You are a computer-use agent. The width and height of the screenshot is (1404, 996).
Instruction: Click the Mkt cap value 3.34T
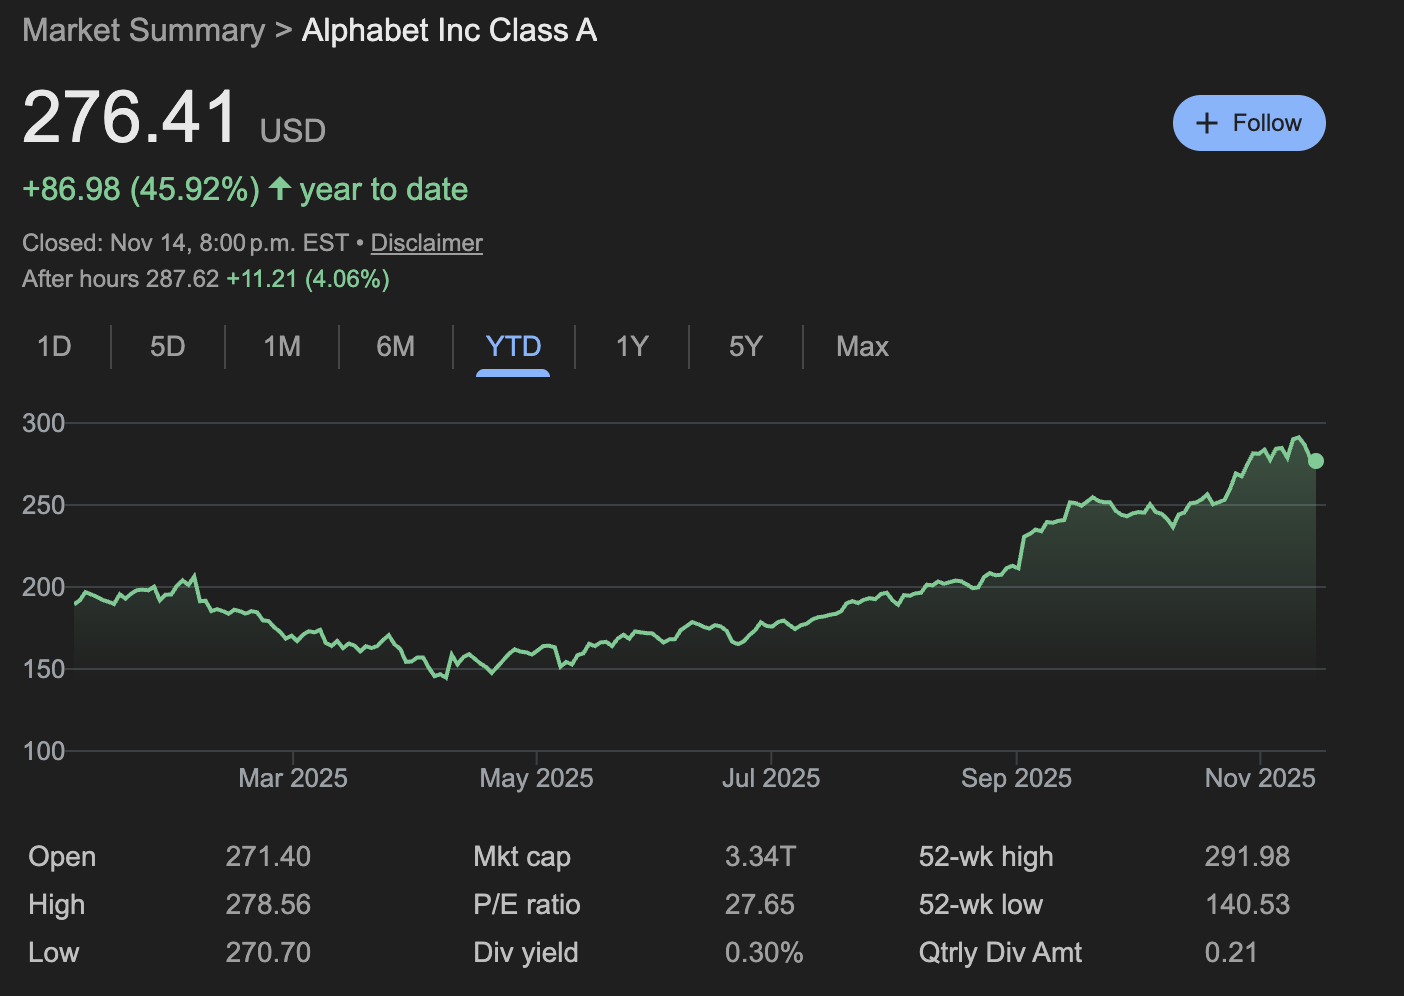click(760, 857)
